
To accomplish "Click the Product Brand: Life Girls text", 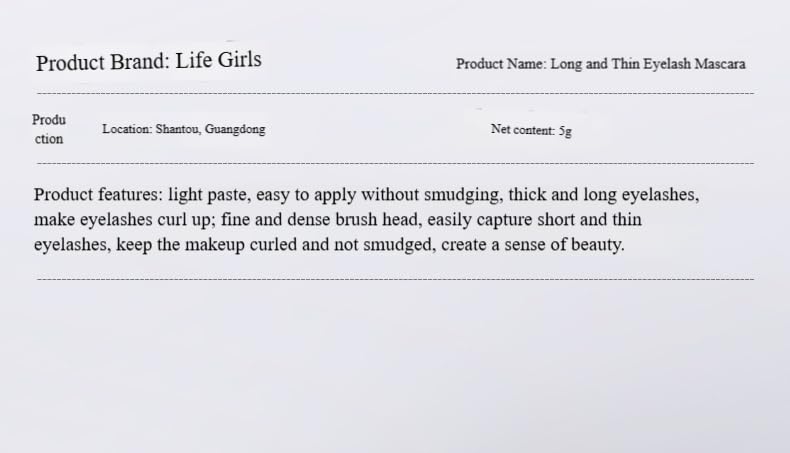I will tap(149, 61).
